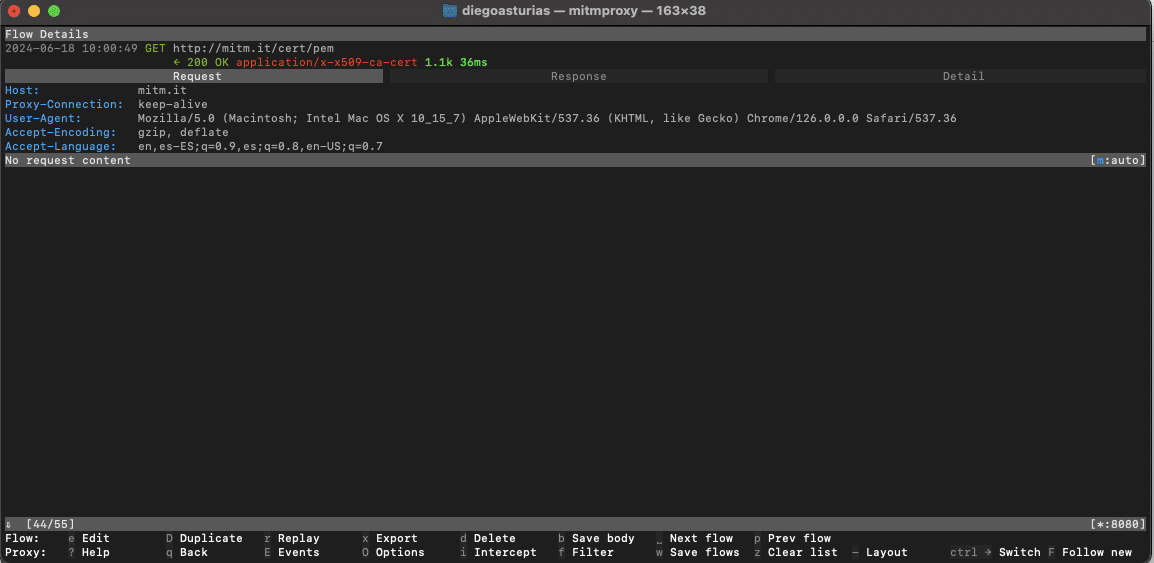
Task: Click the gzip, deflate value
Action: tap(183, 132)
